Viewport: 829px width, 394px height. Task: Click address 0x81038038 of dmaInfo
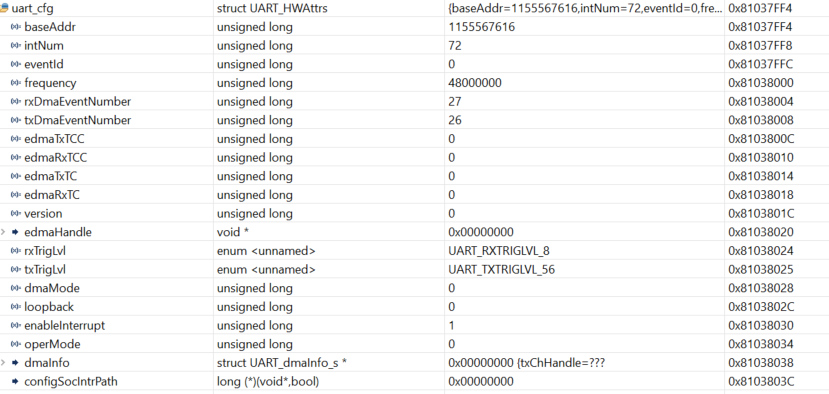coord(761,363)
